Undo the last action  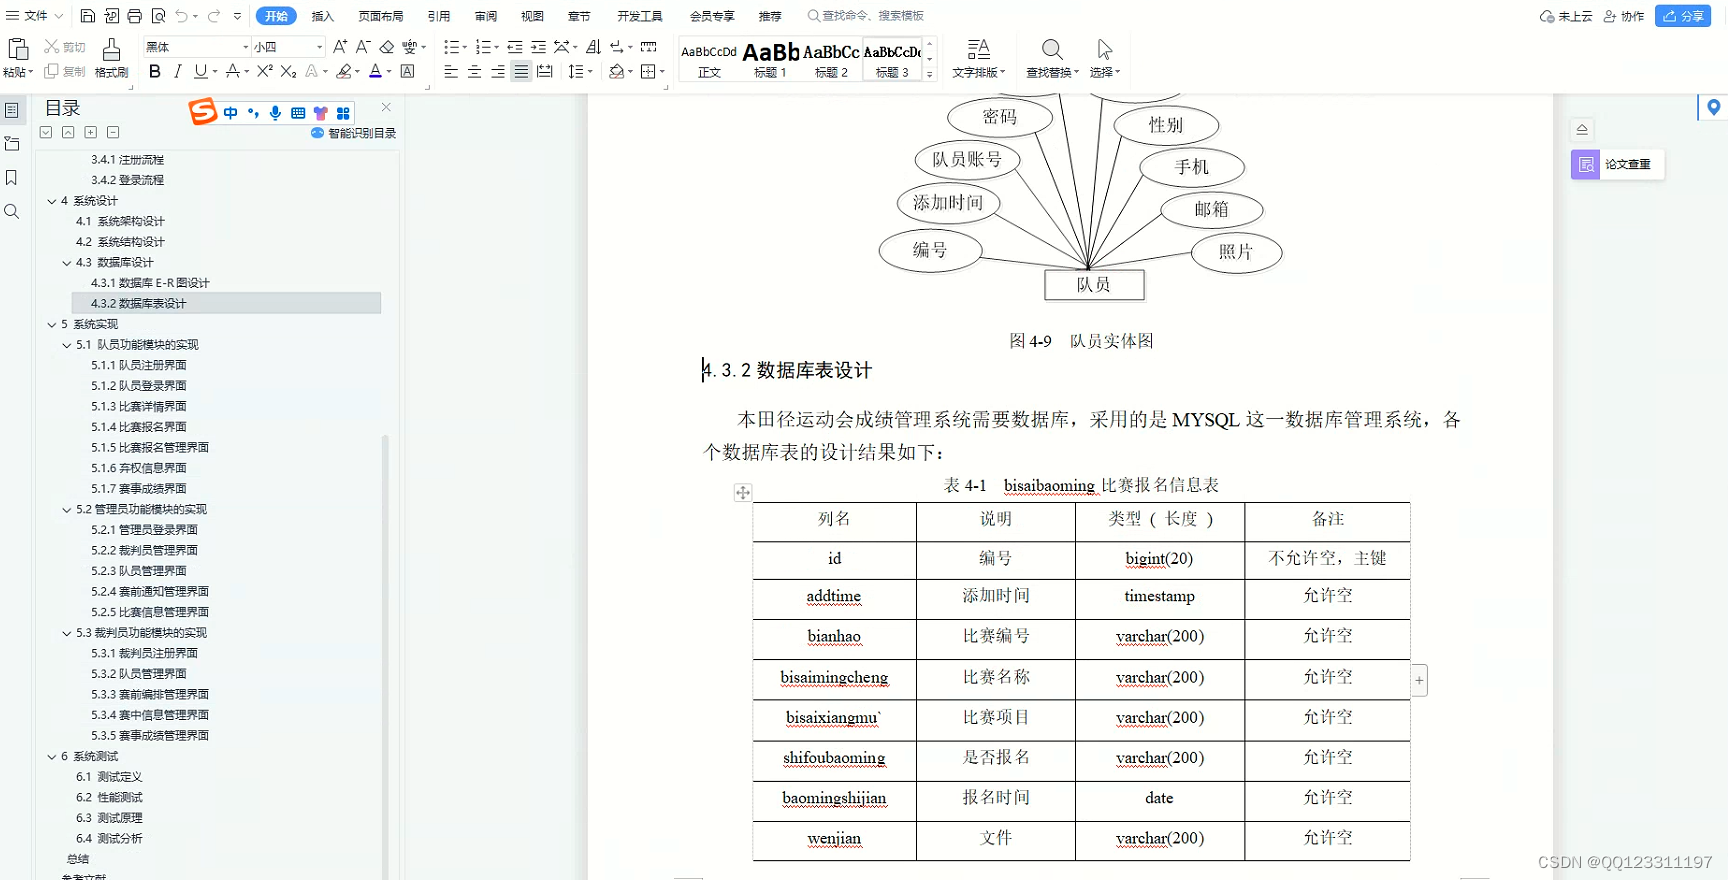tap(181, 16)
